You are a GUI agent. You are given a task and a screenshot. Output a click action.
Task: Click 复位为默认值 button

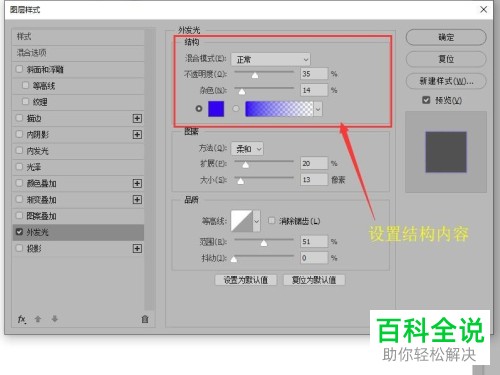coord(314,280)
